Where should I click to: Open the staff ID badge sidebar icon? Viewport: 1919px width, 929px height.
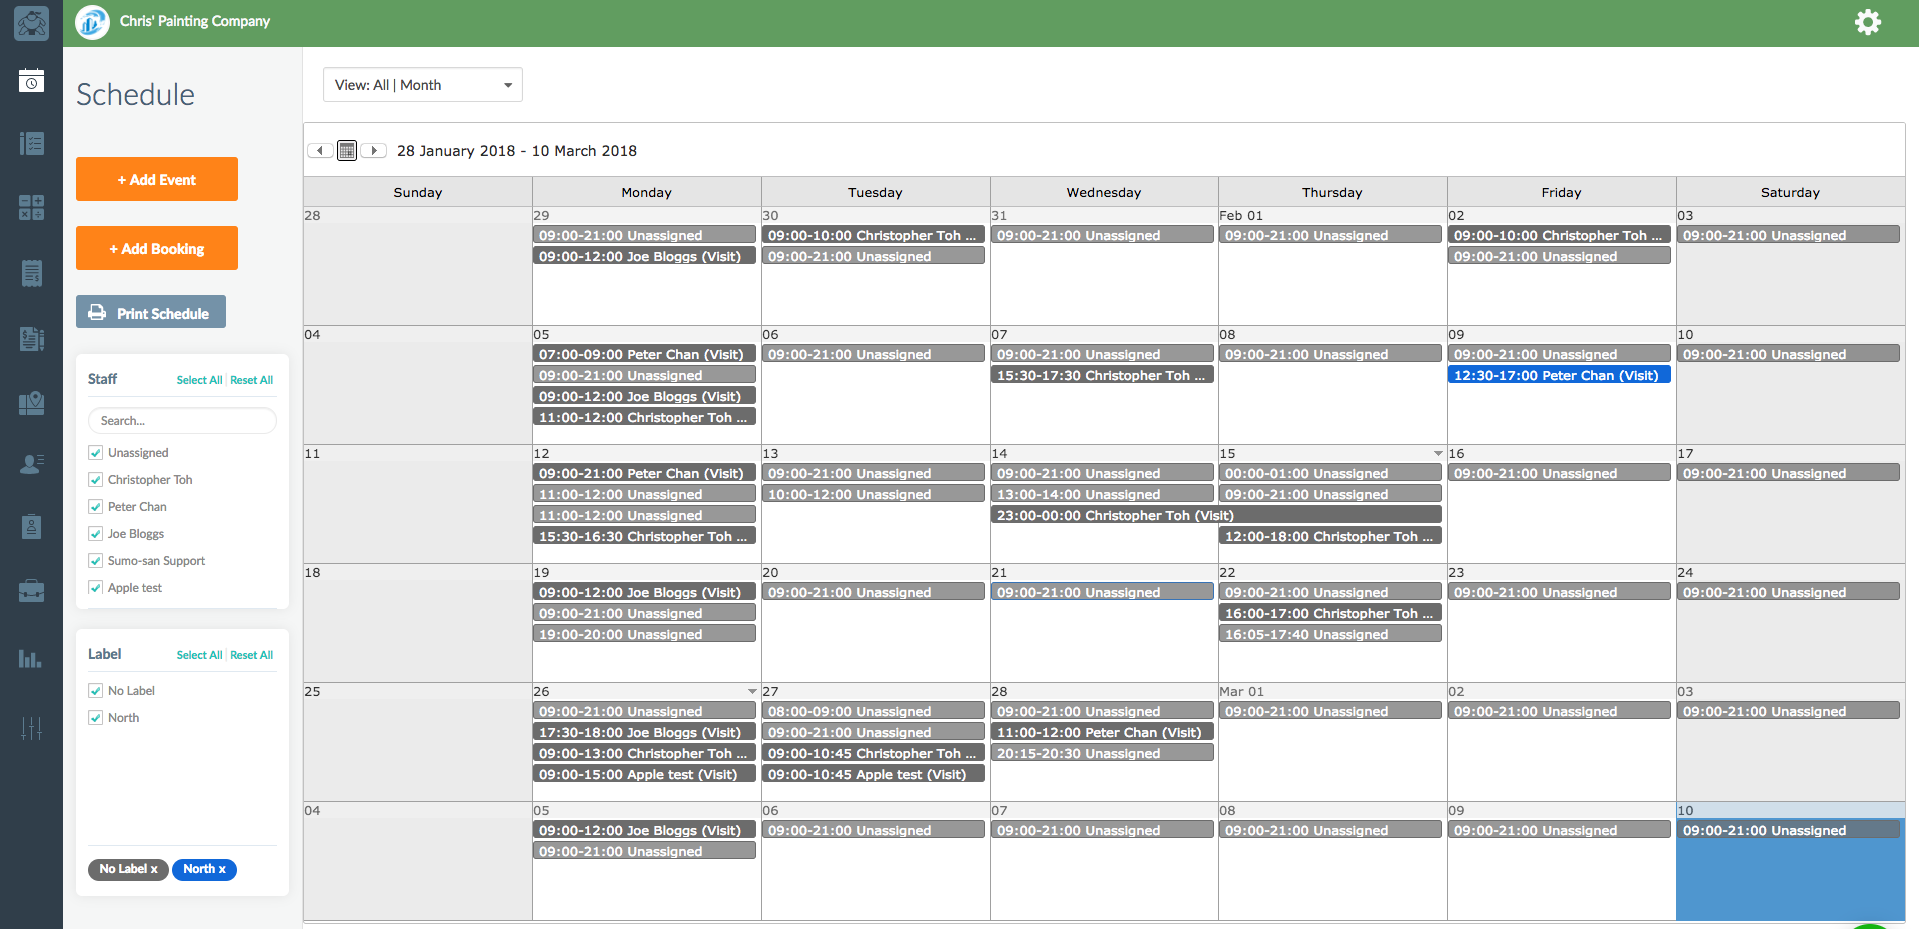[x=31, y=527]
